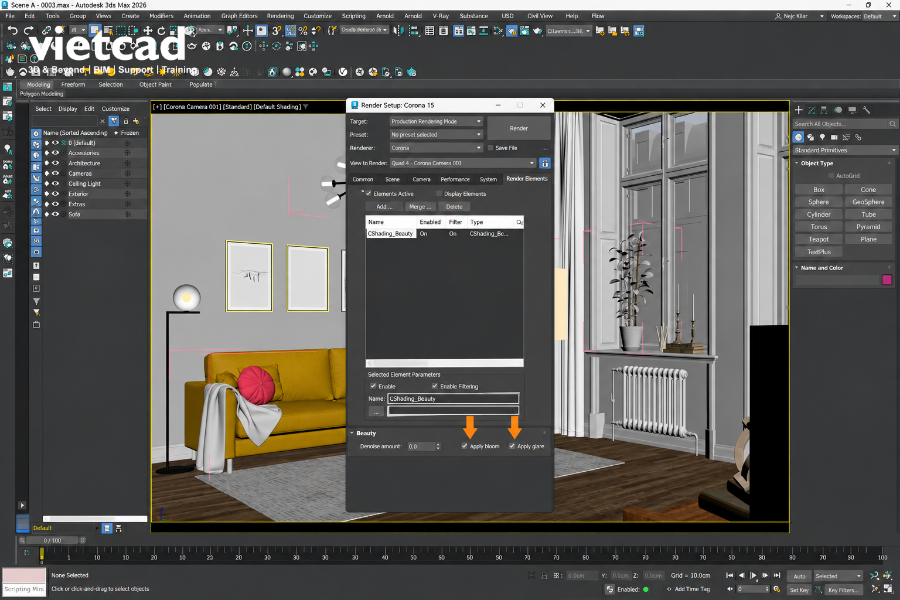This screenshot has width=900, height=600.
Task: Lock the View to Render viewport
Action: [545, 163]
